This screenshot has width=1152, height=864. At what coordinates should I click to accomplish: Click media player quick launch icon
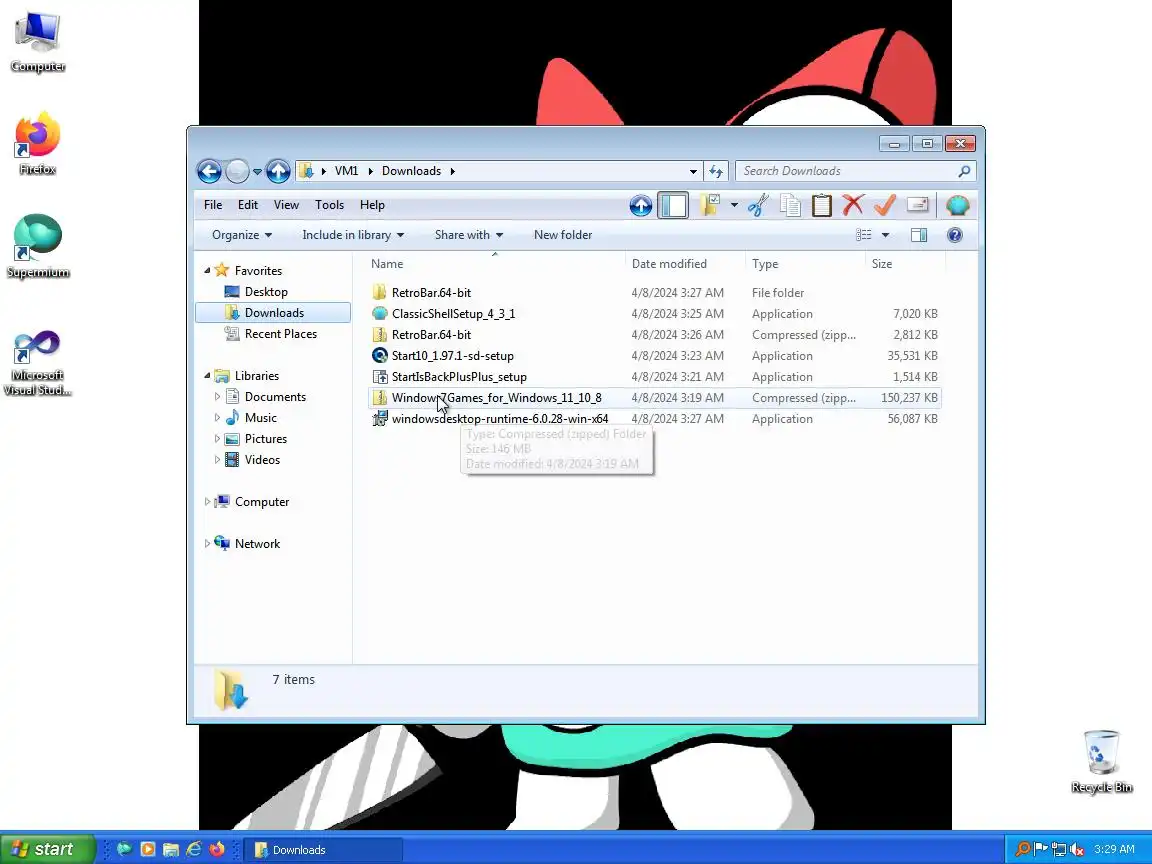pos(148,849)
